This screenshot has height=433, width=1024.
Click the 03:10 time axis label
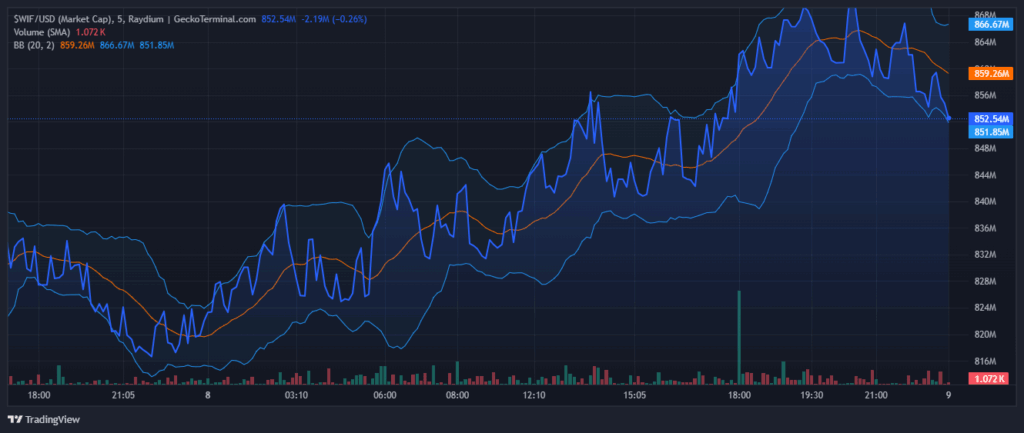(295, 395)
